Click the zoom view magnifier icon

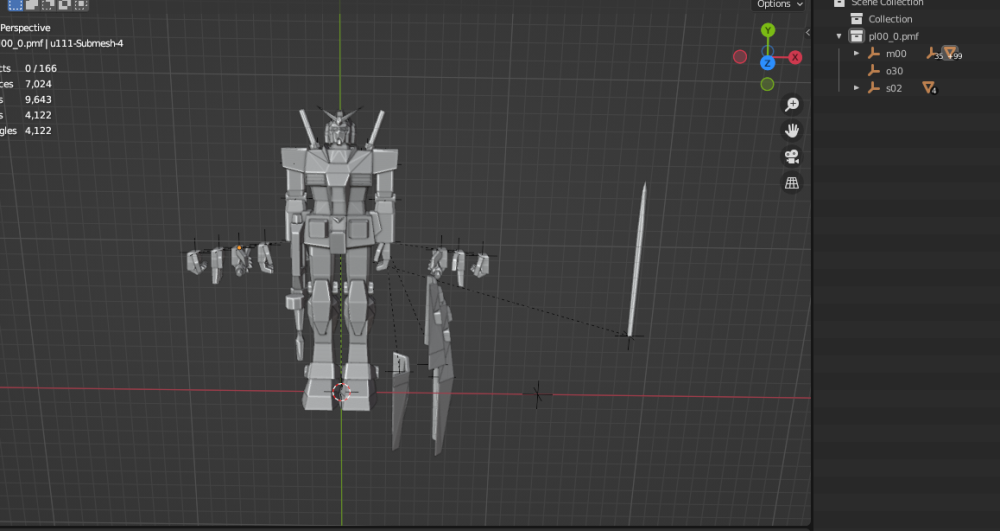tap(792, 104)
